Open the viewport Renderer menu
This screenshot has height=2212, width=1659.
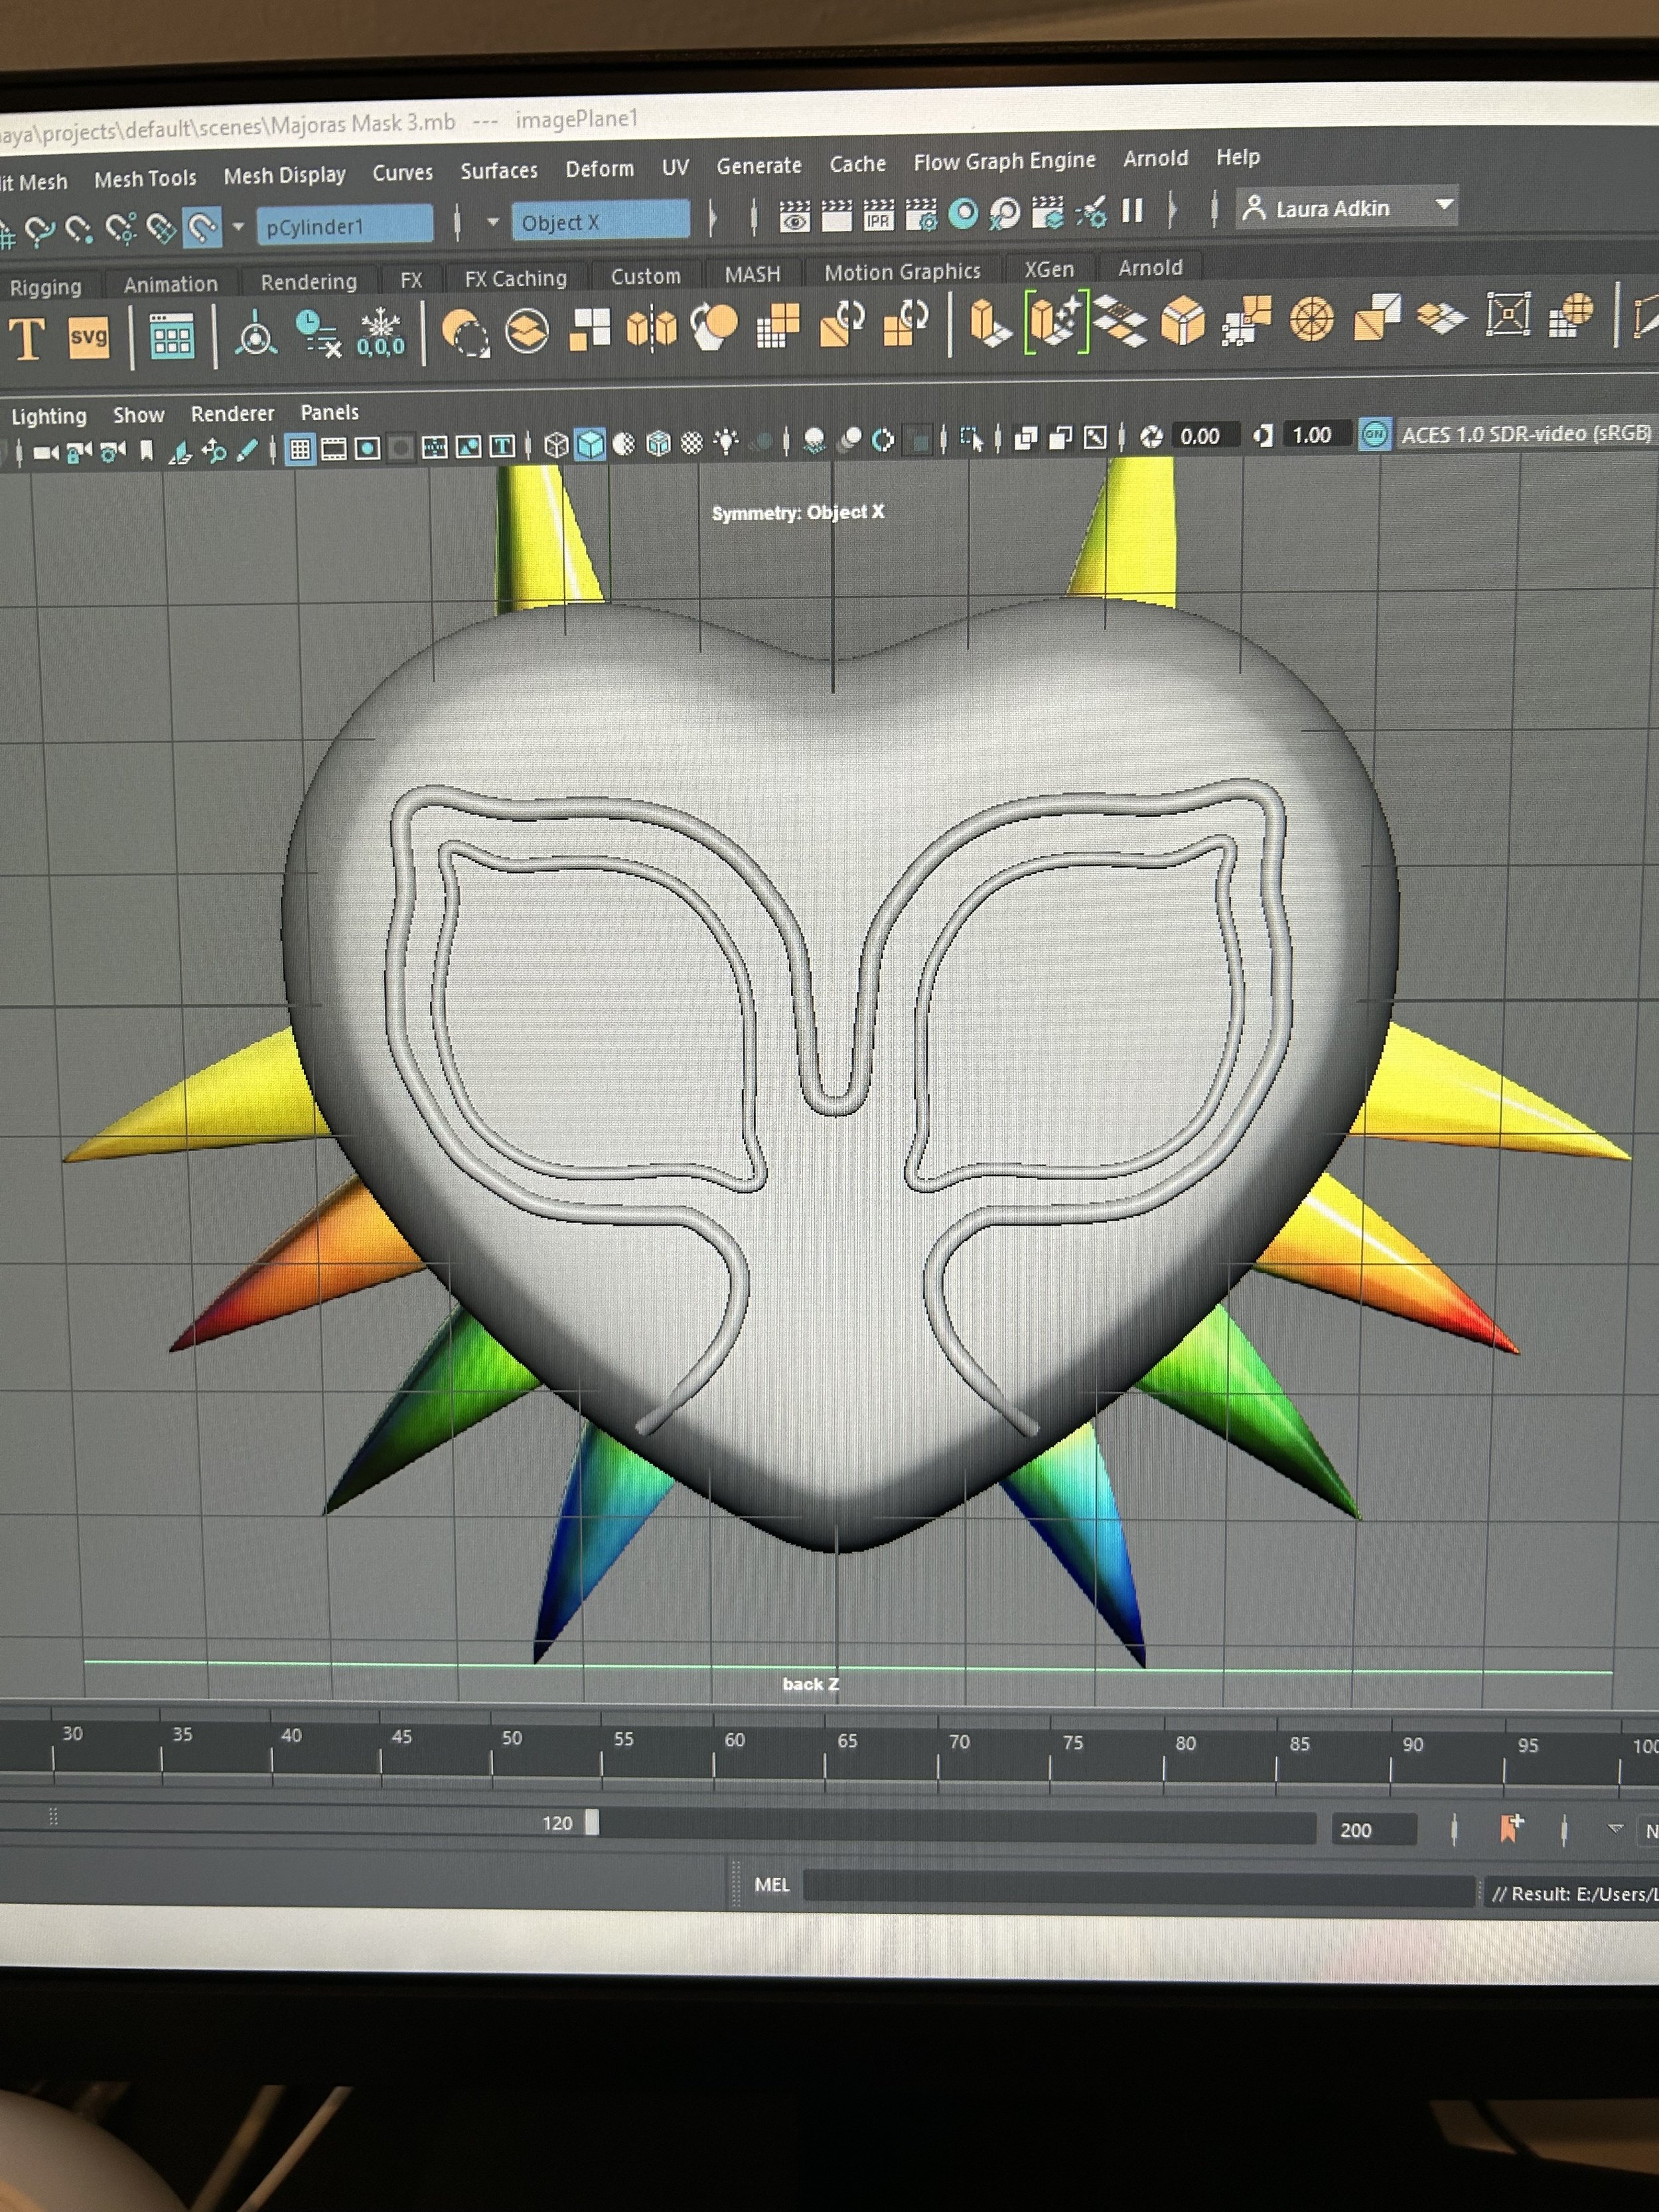pyautogui.click(x=232, y=413)
